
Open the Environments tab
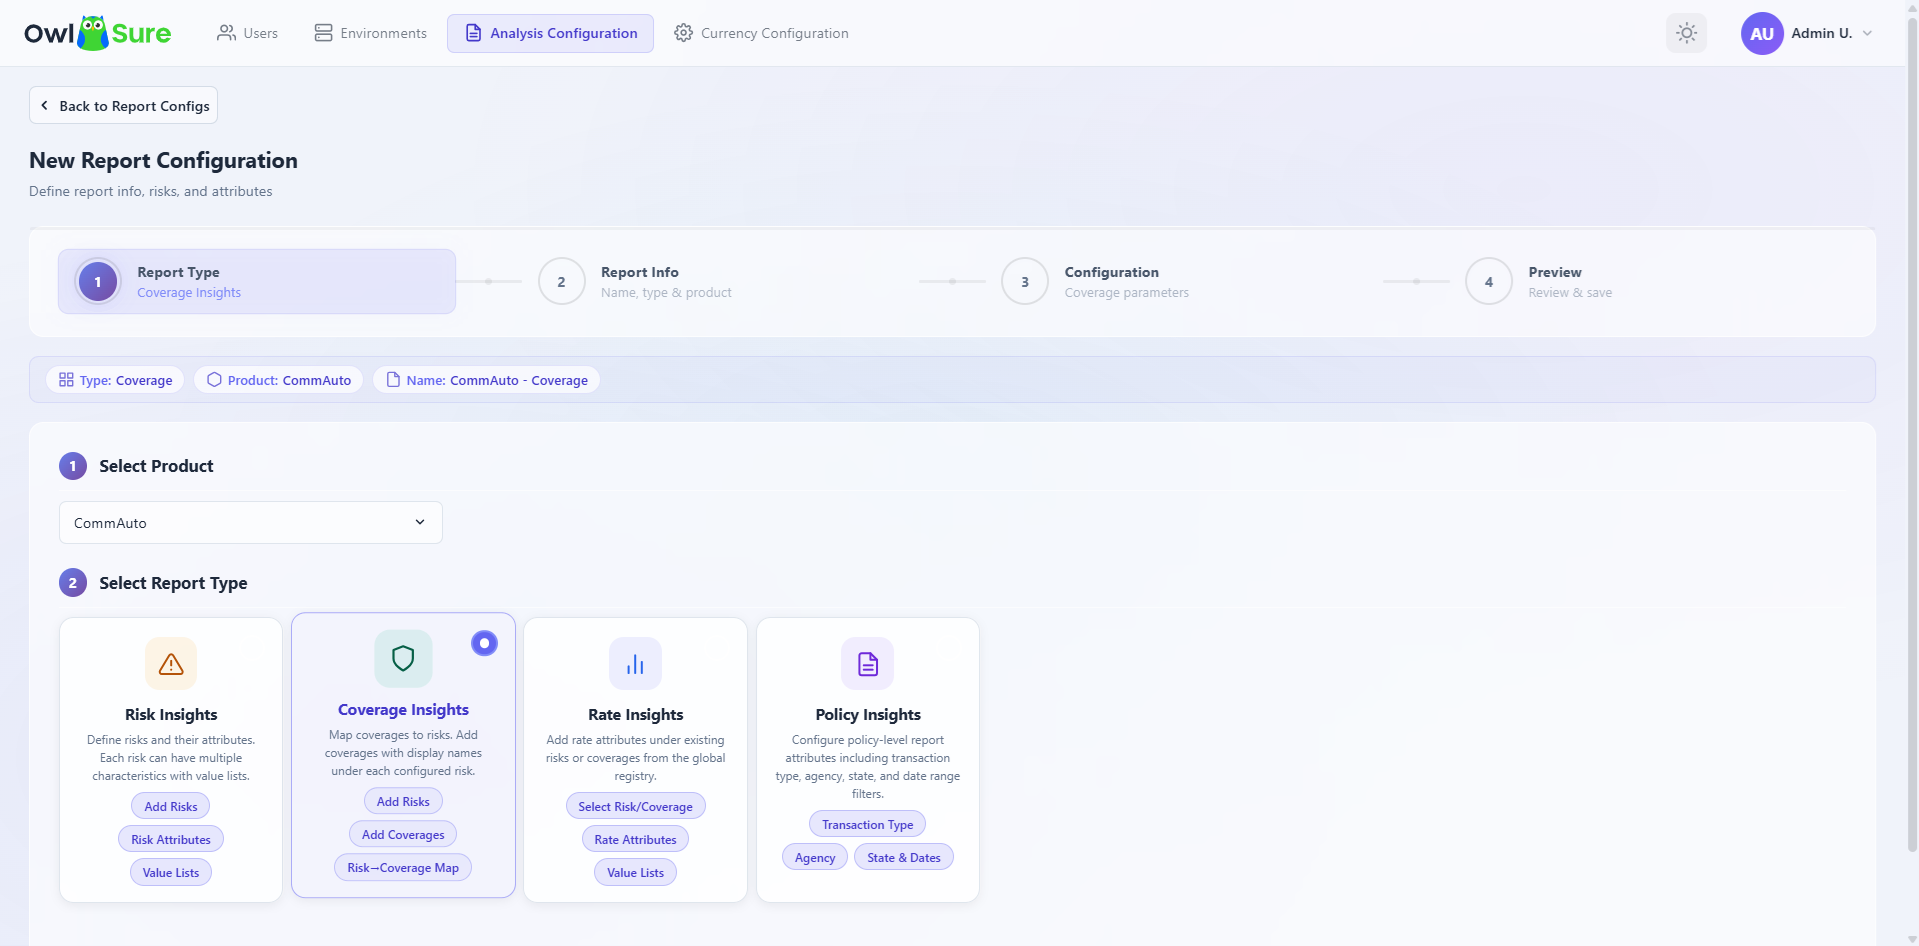[370, 33]
